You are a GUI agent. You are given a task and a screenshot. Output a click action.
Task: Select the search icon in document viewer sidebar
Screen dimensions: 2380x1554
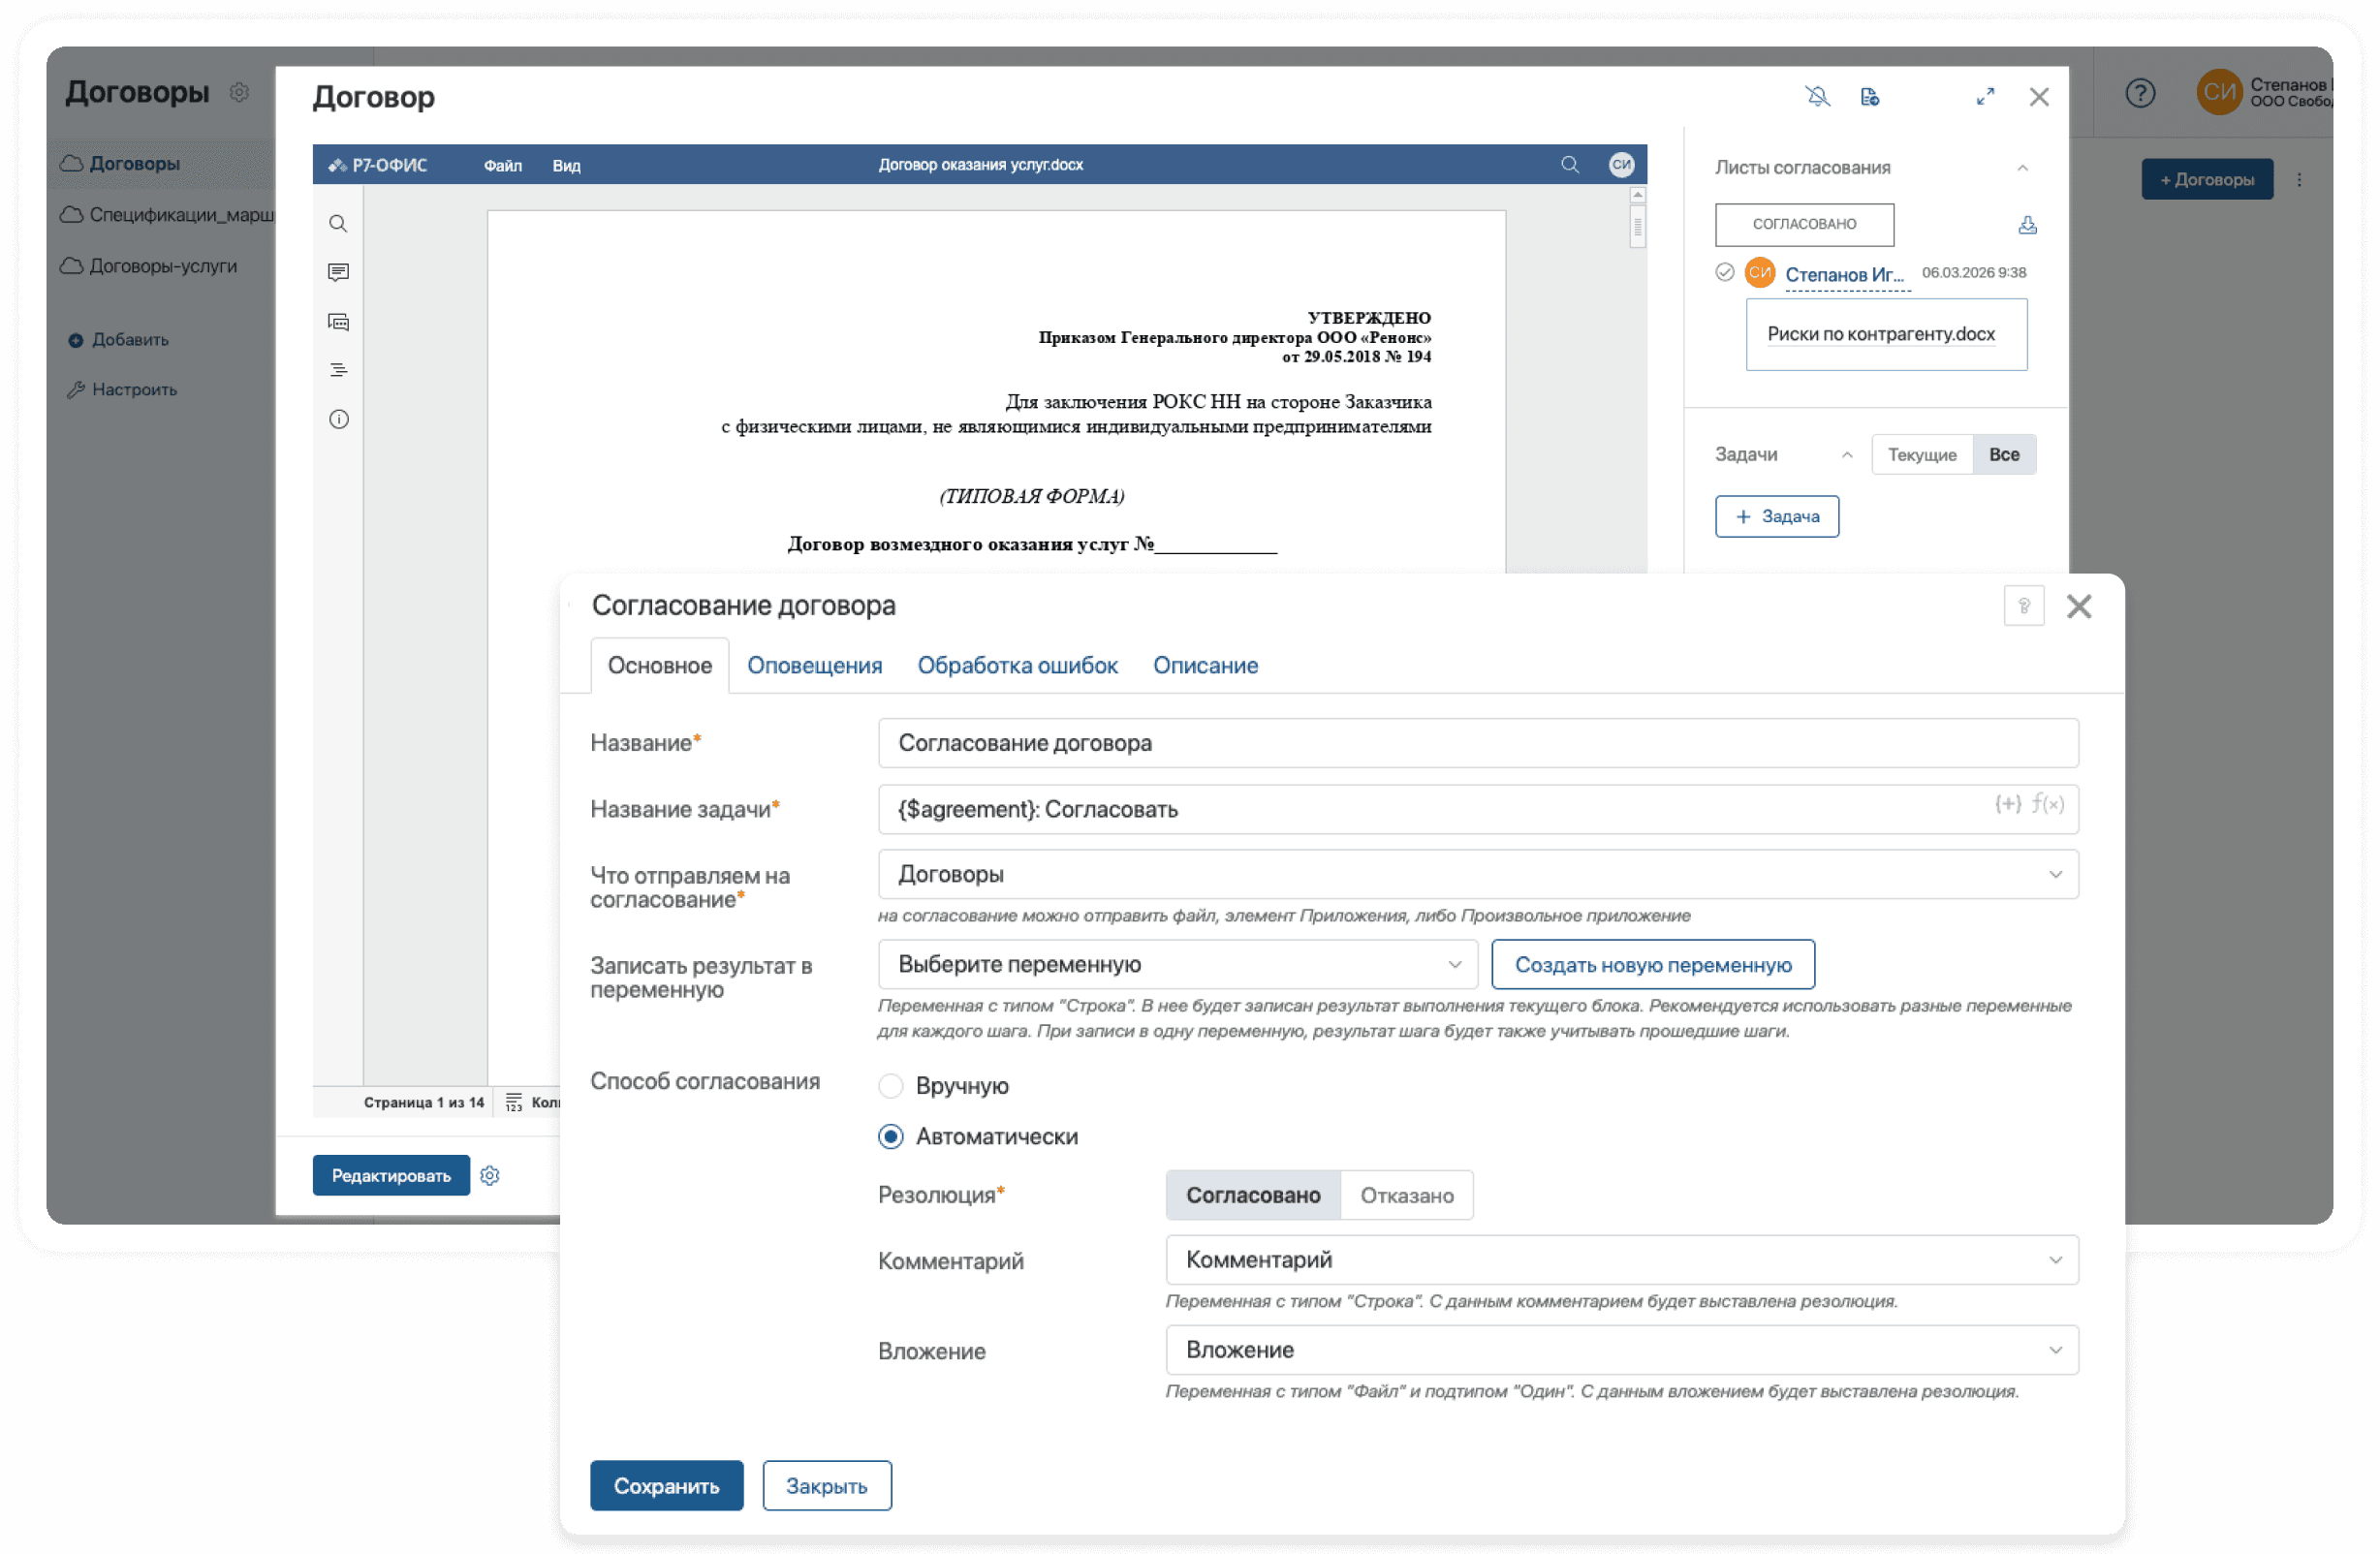(338, 223)
